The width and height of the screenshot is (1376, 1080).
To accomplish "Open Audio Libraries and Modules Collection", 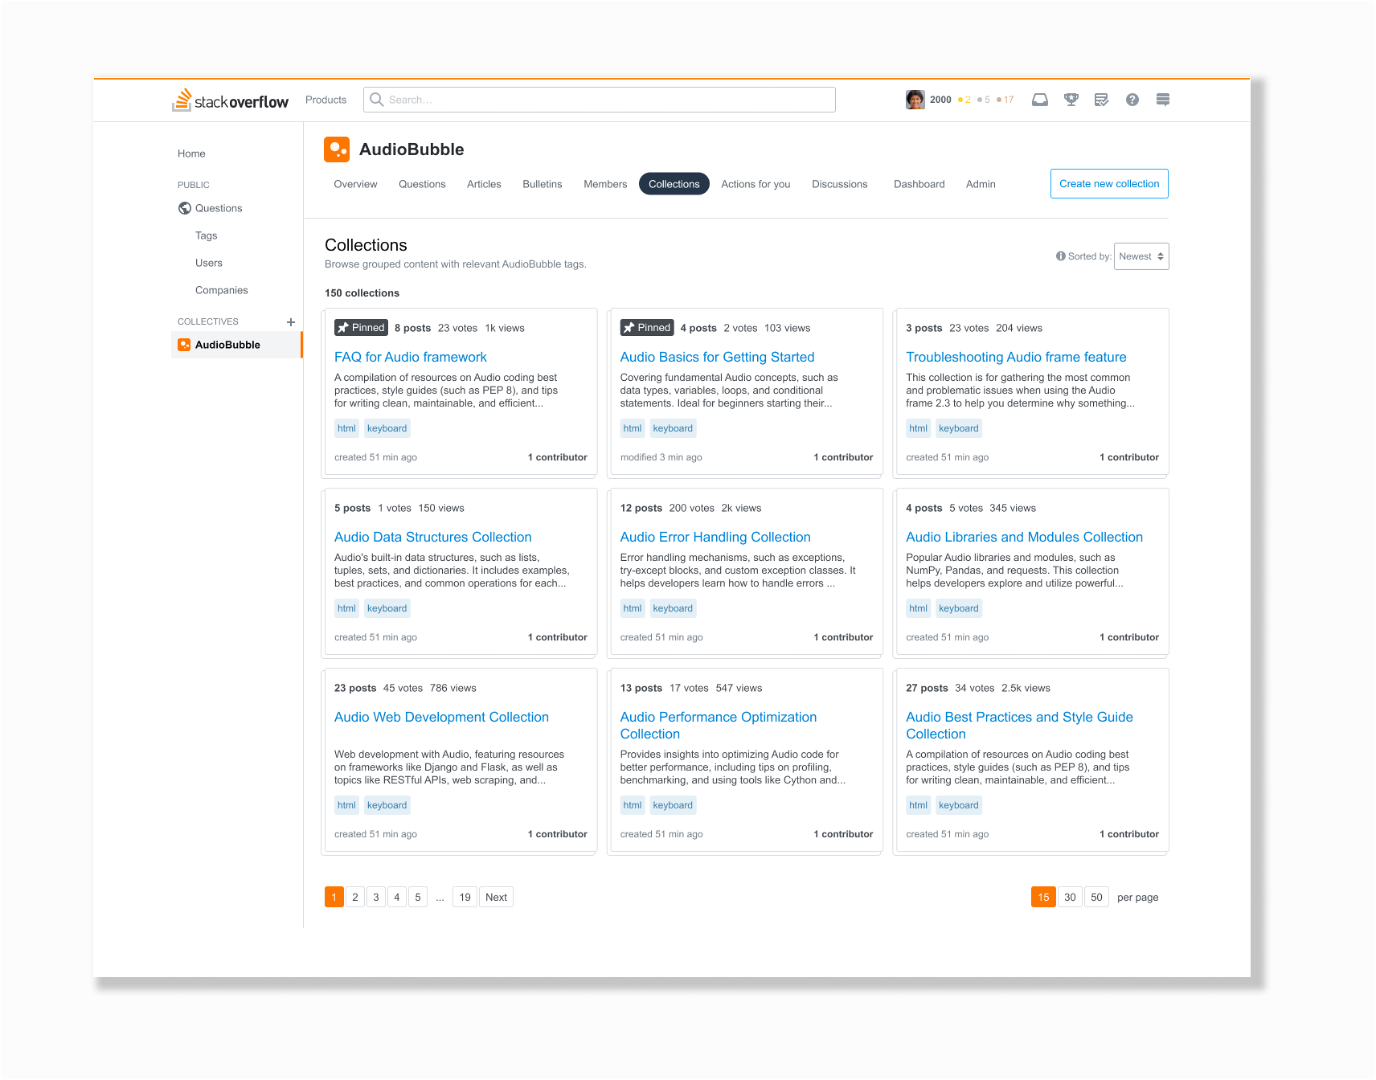I will (1024, 537).
